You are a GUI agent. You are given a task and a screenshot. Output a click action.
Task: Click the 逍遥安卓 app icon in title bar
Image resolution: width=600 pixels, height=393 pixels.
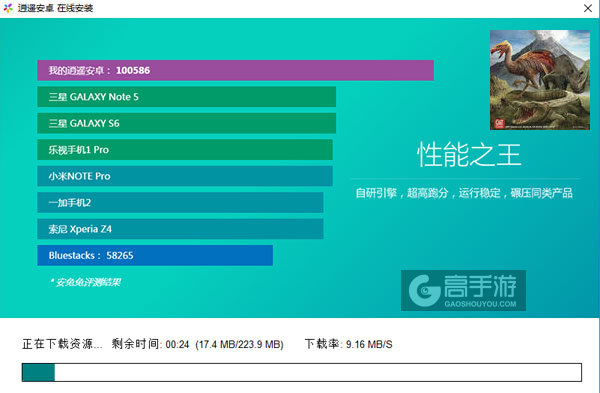pyautogui.click(x=8, y=8)
